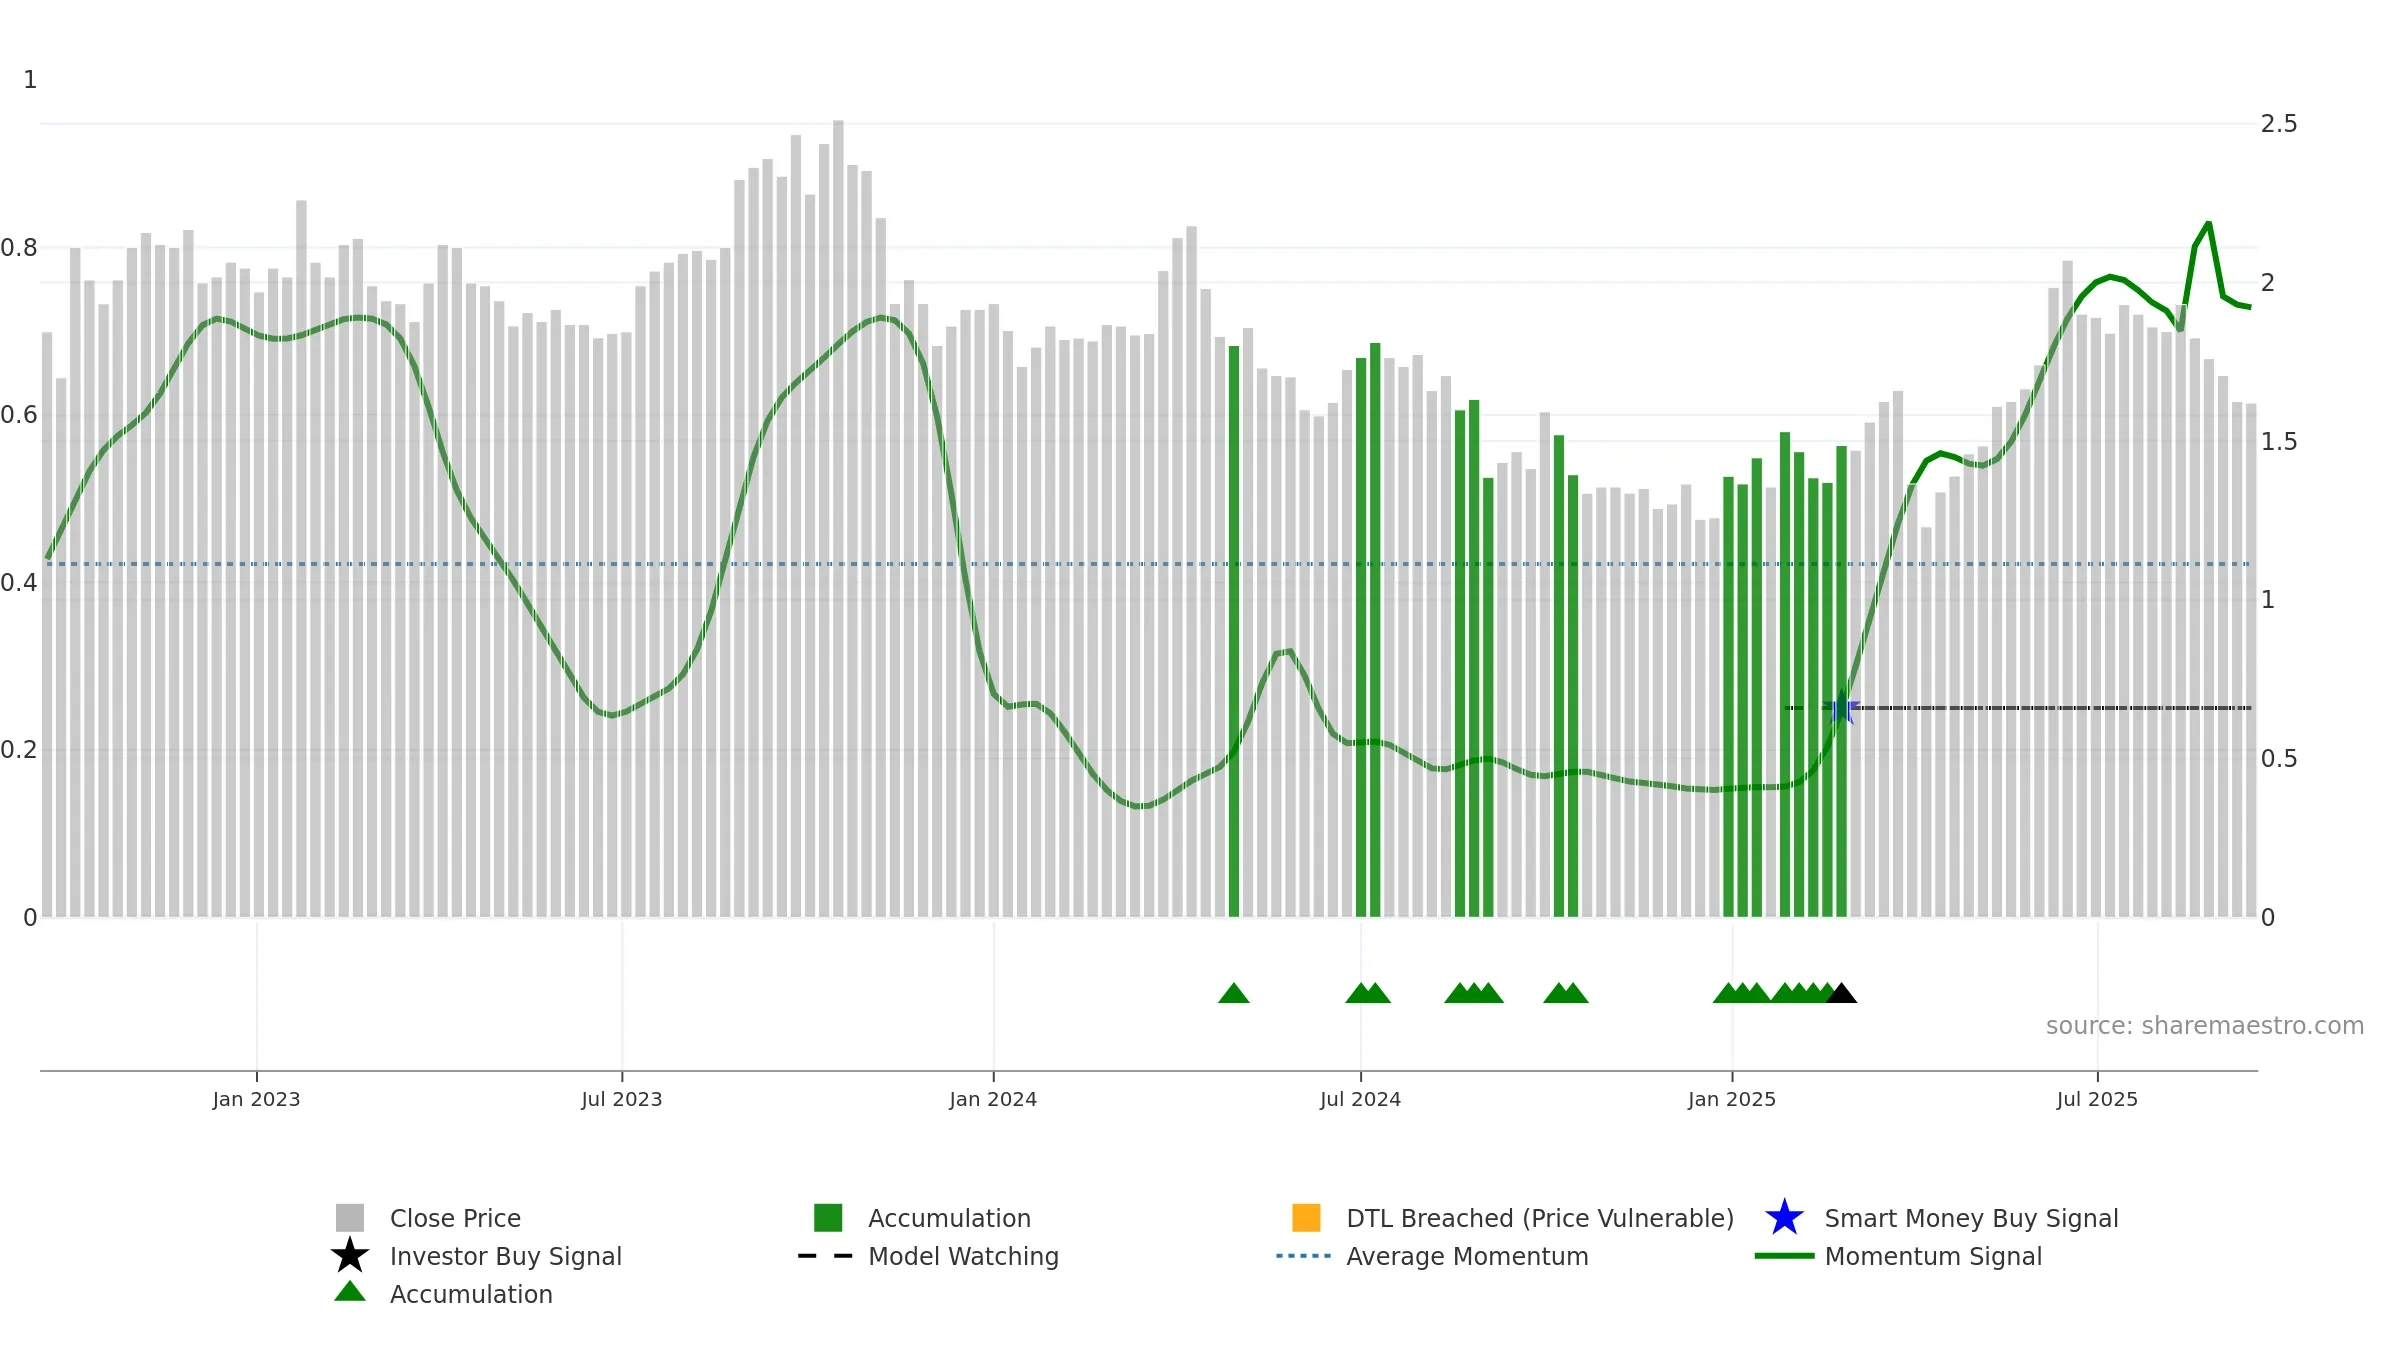Click the DTL Breached (Price Vulnerable) label
The width and height of the screenshot is (2400, 1350).
[1540, 1218]
